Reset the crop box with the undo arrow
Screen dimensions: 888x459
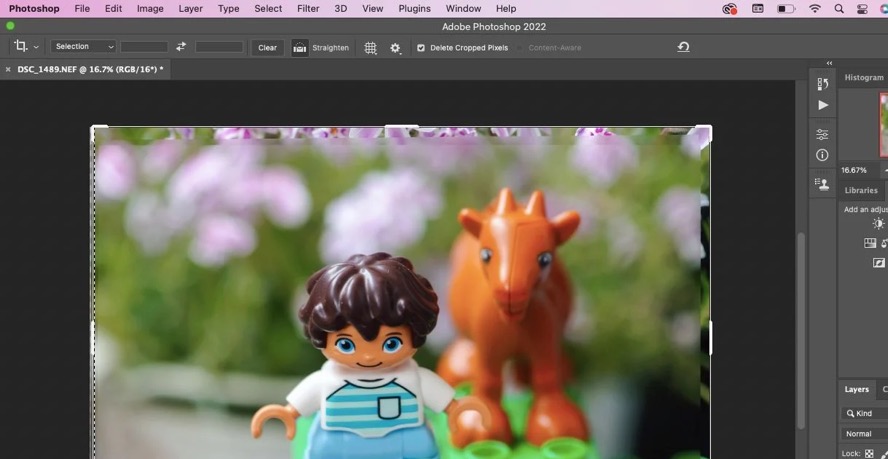[683, 47]
